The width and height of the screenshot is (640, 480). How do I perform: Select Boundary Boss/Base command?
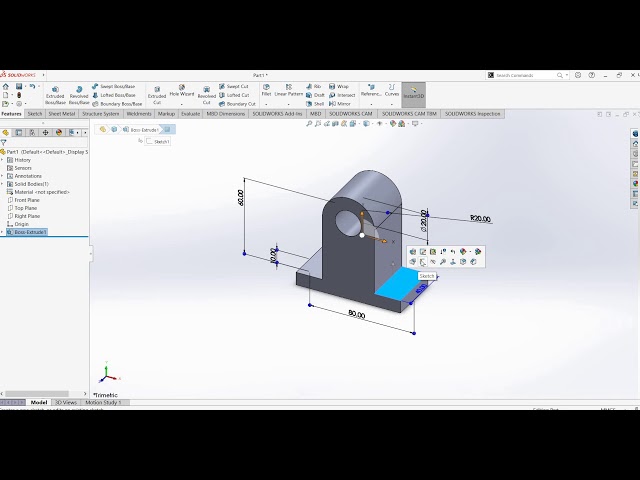click(117, 104)
